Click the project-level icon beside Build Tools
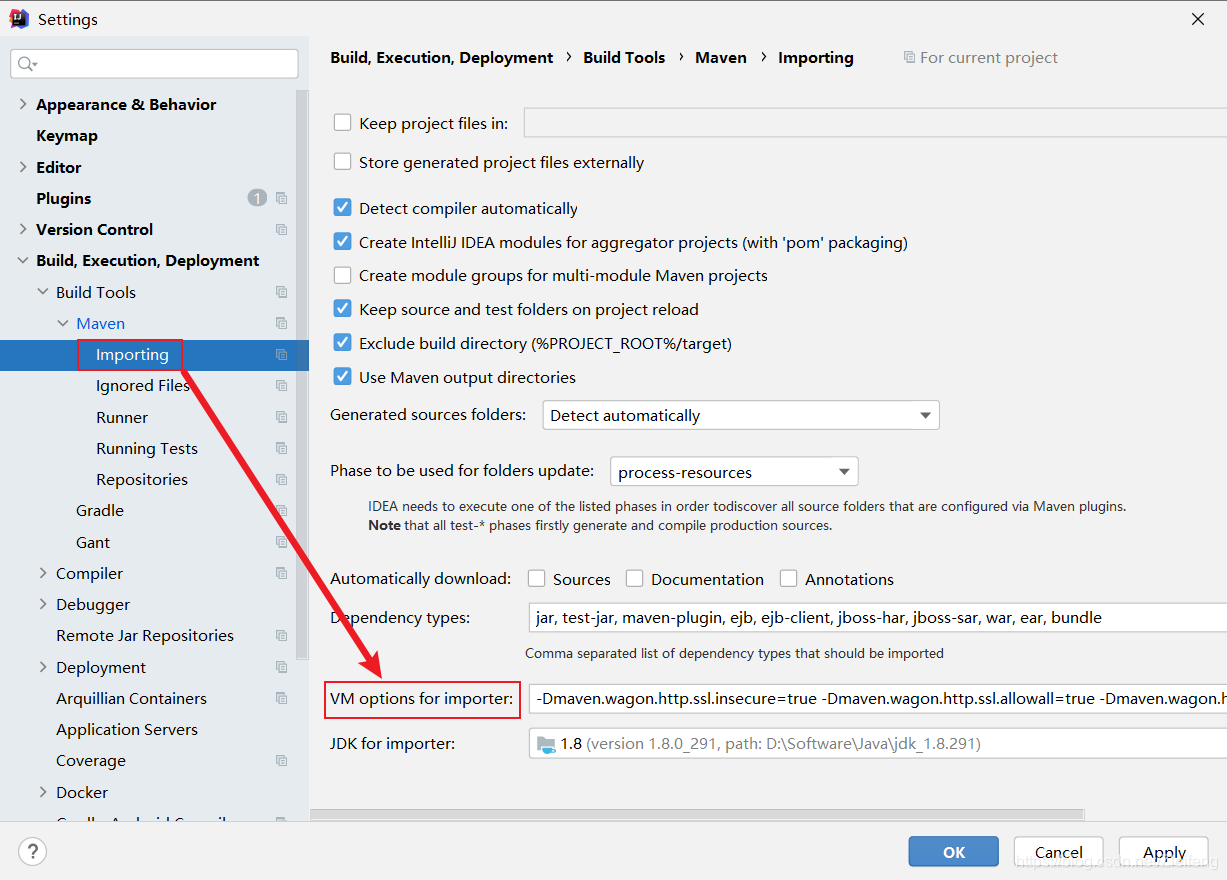The height and width of the screenshot is (880, 1227). tap(281, 292)
